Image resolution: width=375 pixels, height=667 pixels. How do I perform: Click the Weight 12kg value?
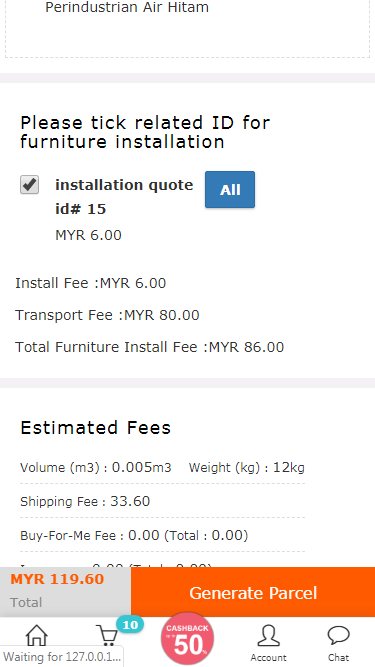pos(289,467)
